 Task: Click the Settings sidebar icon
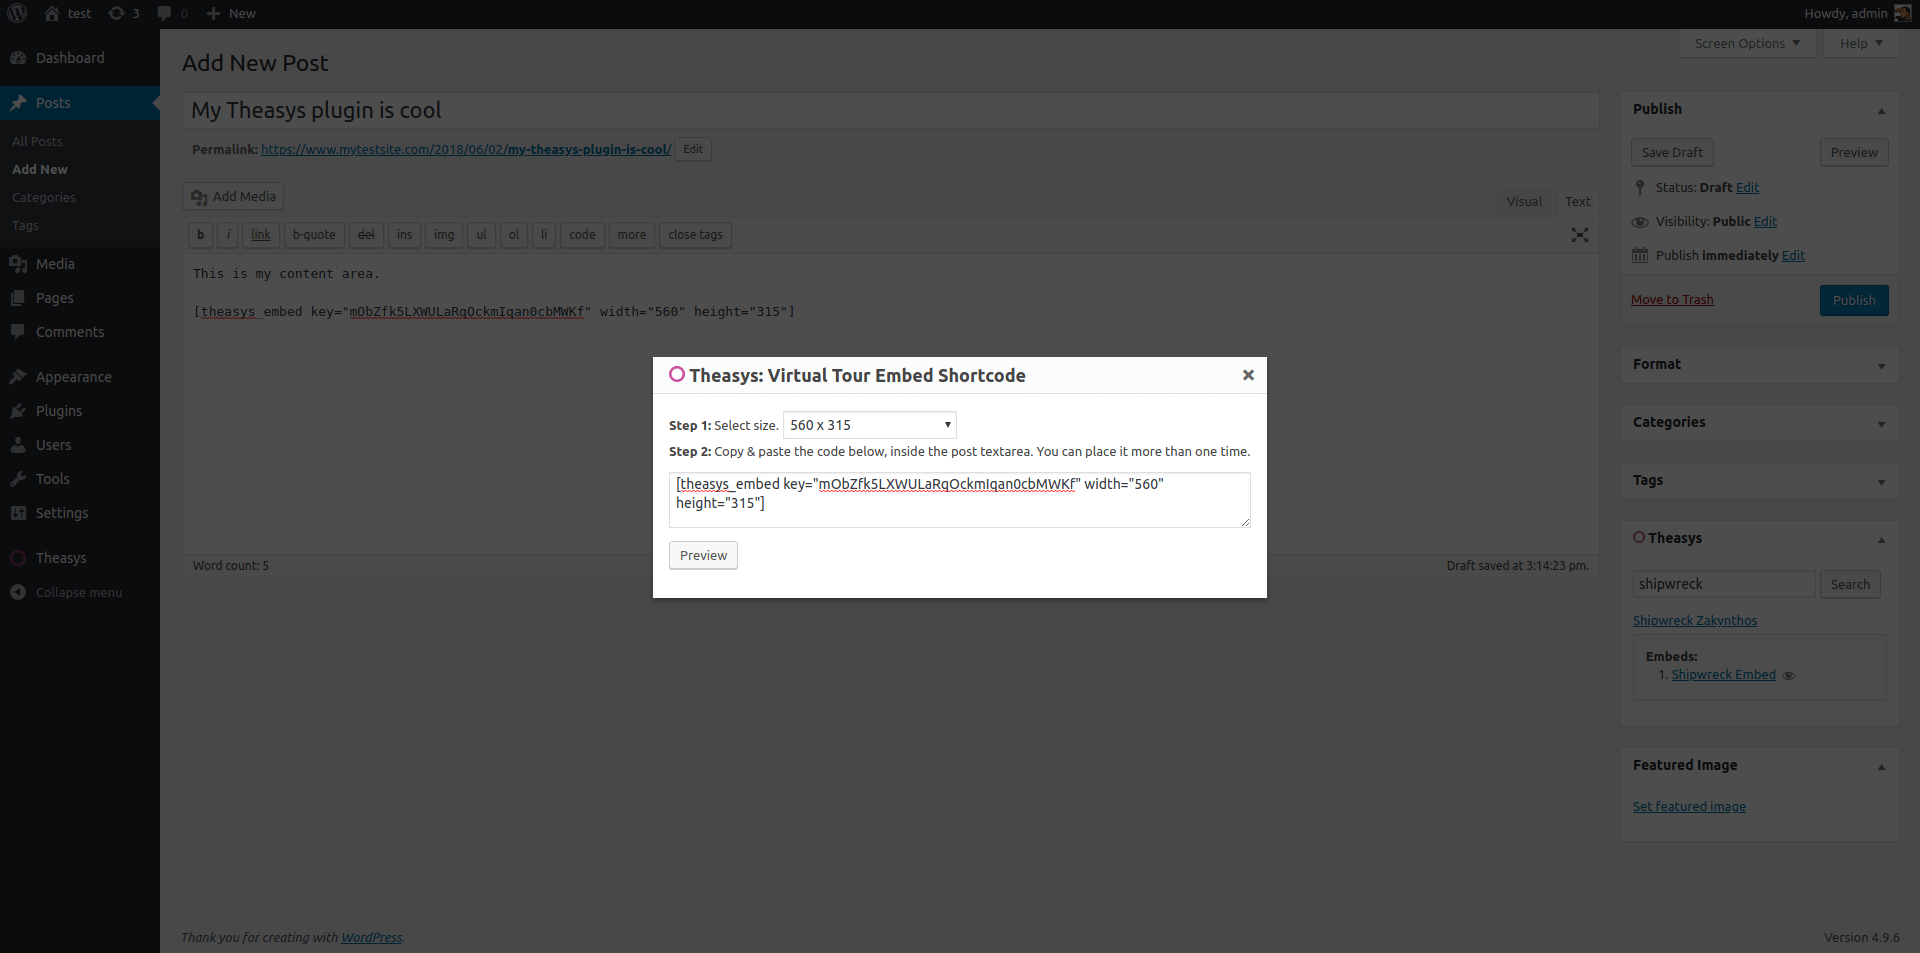click(18, 513)
